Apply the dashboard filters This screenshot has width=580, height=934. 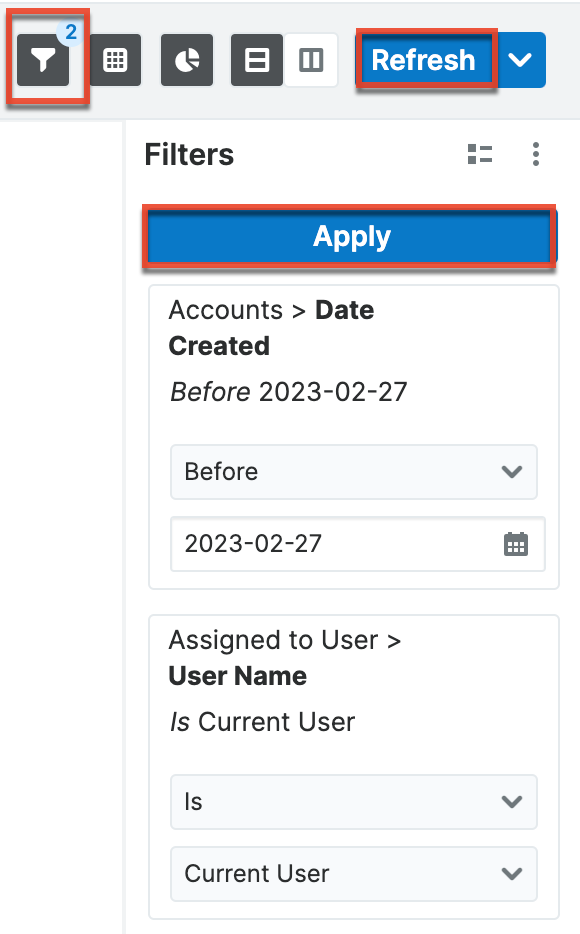(350, 236)
